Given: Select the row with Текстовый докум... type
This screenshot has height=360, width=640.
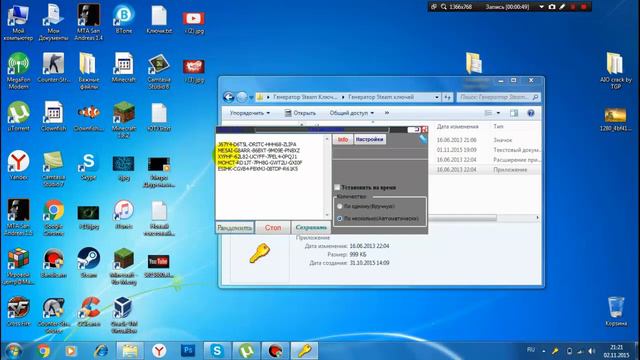Looking at the screenshot, I should pyautogui.click(x=486, y=150).
